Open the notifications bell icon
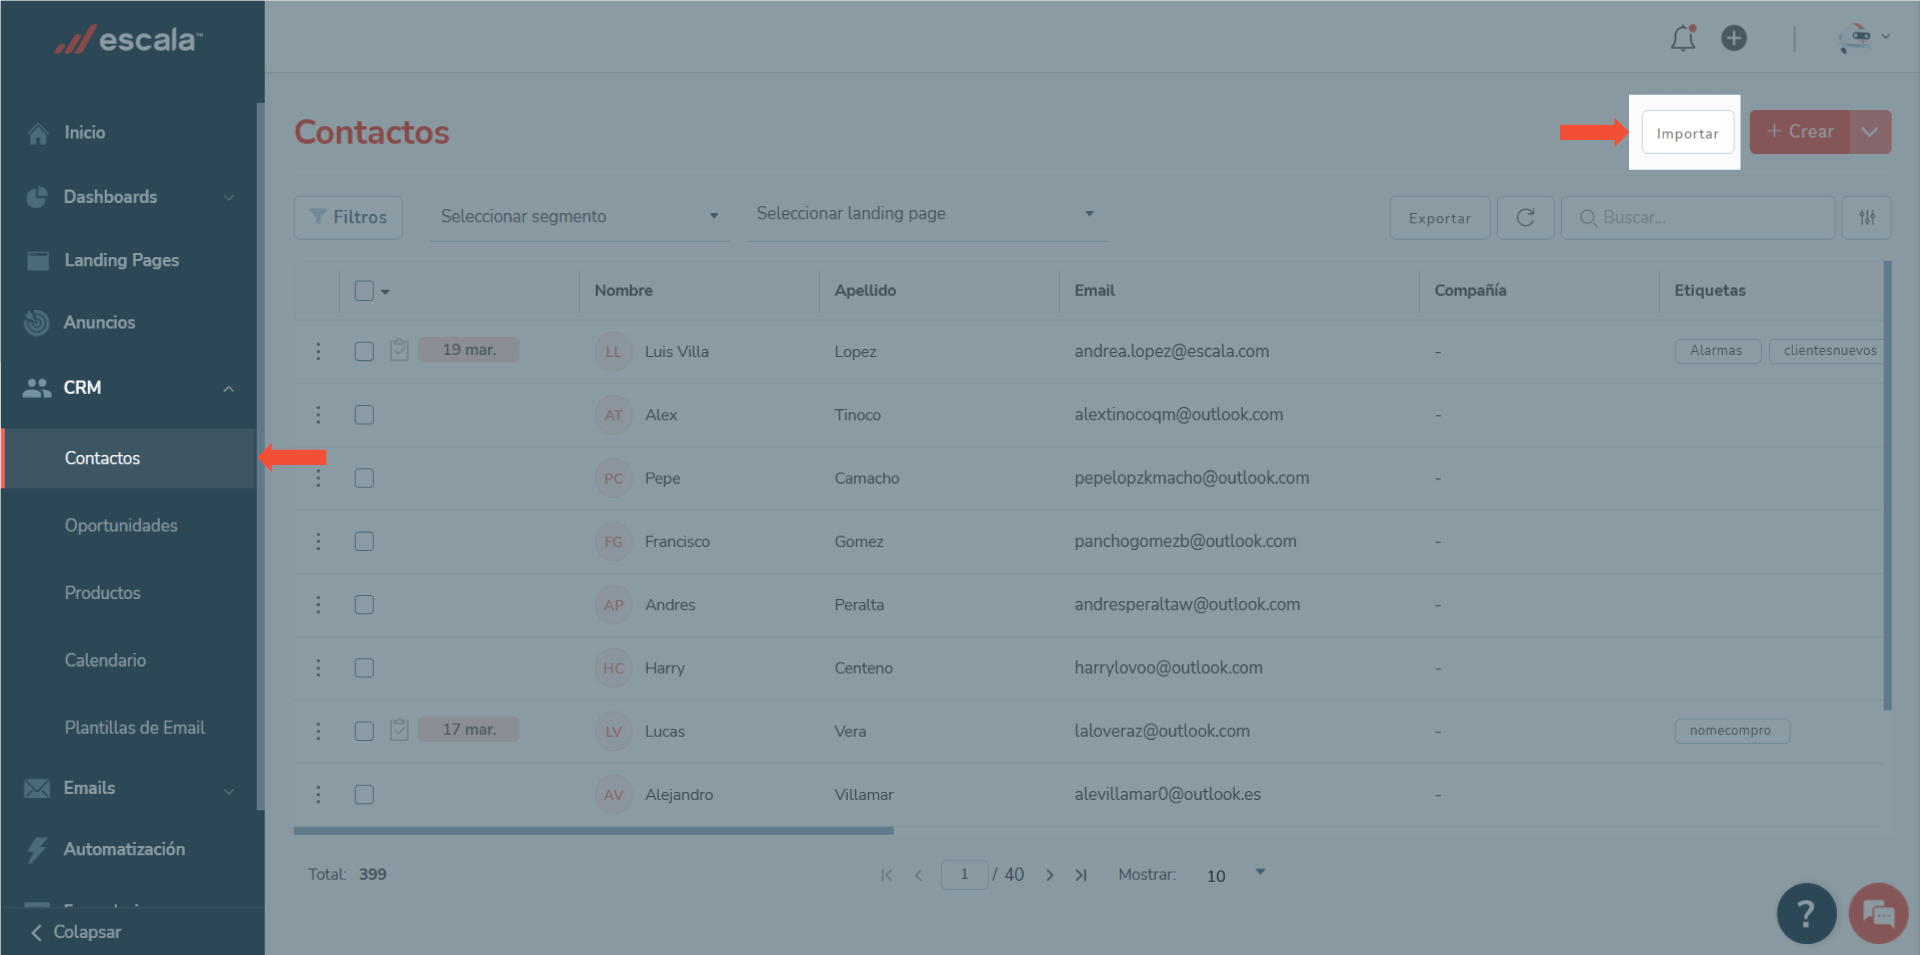The width and height of the screenshot is (1920, 955). [1683, 38]
